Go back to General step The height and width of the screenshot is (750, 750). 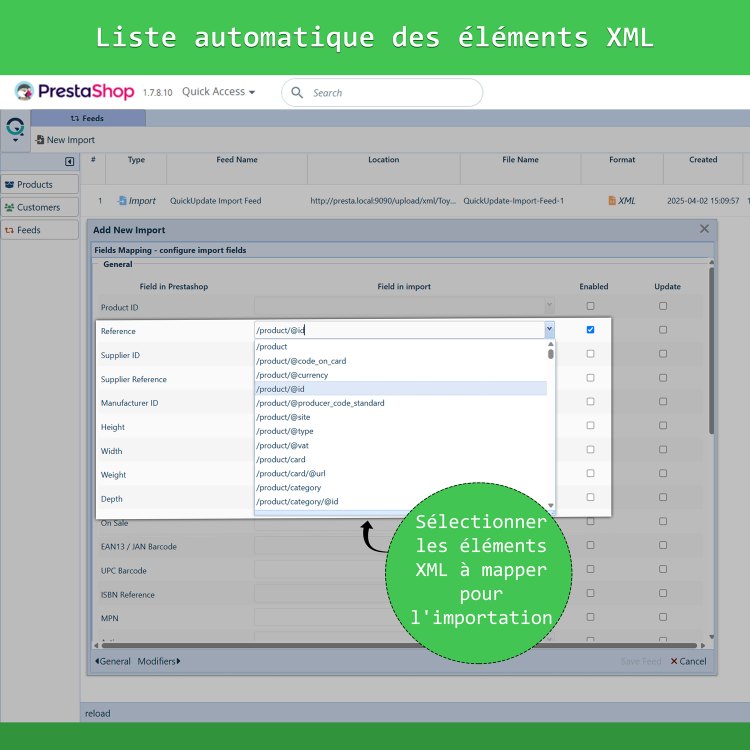tap(113, 661)
